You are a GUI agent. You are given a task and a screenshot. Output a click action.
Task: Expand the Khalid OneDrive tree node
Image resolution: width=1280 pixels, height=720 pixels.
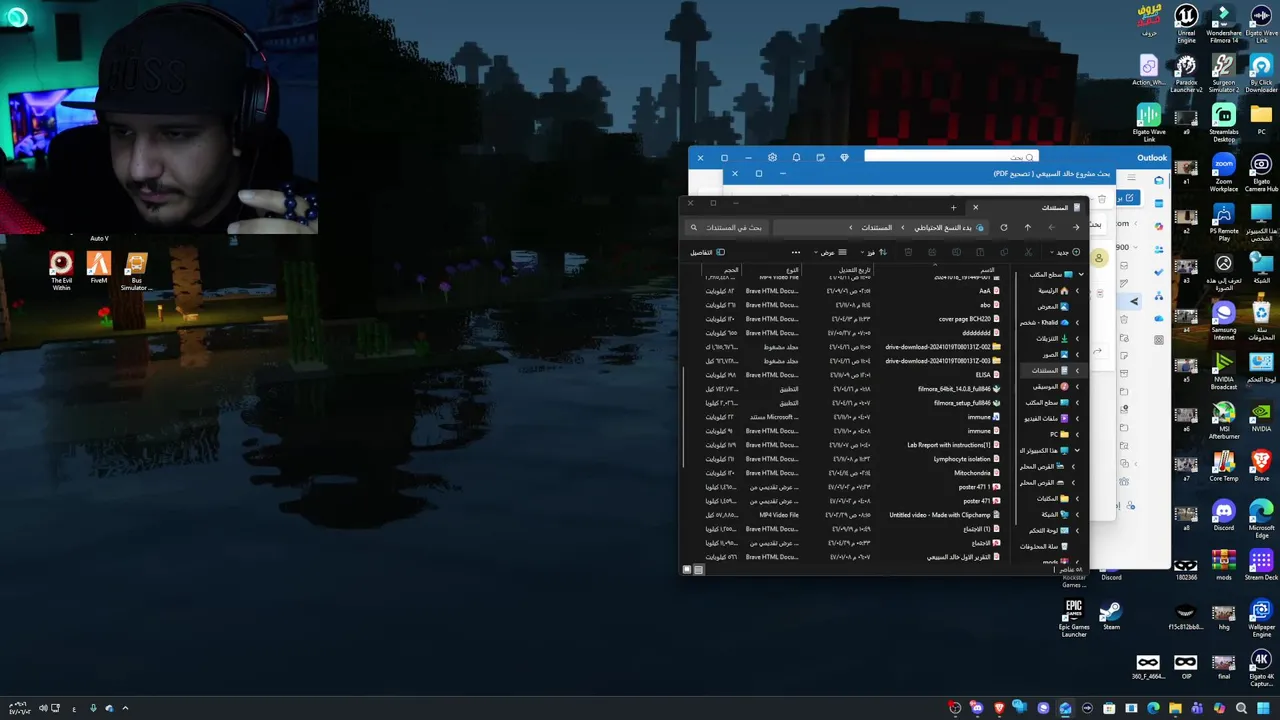(x=1078, y=323)
